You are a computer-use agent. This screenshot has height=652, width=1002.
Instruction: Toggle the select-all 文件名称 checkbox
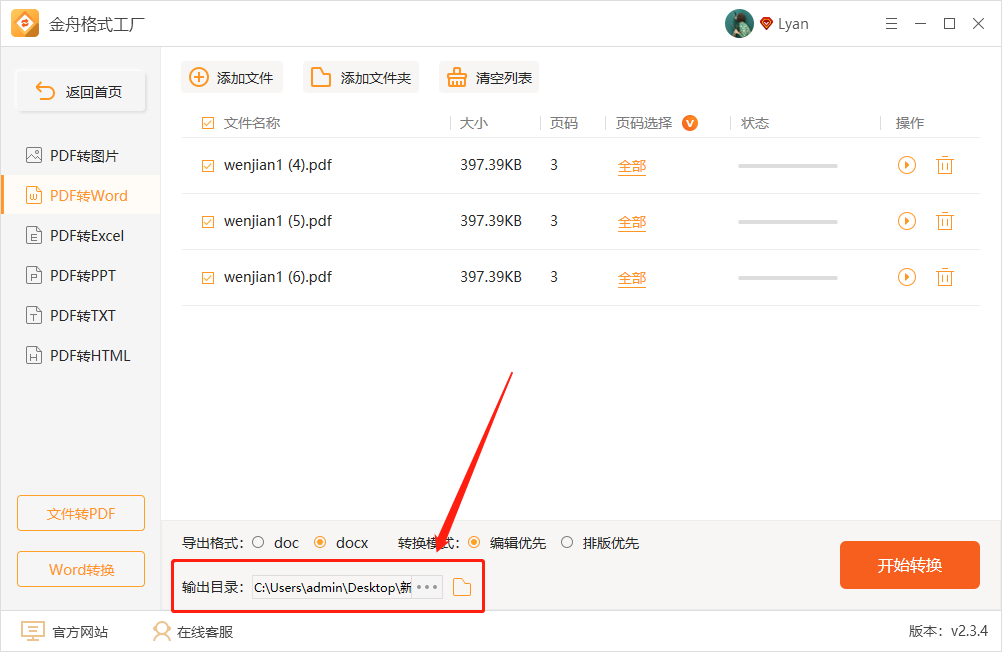(208, 123)
